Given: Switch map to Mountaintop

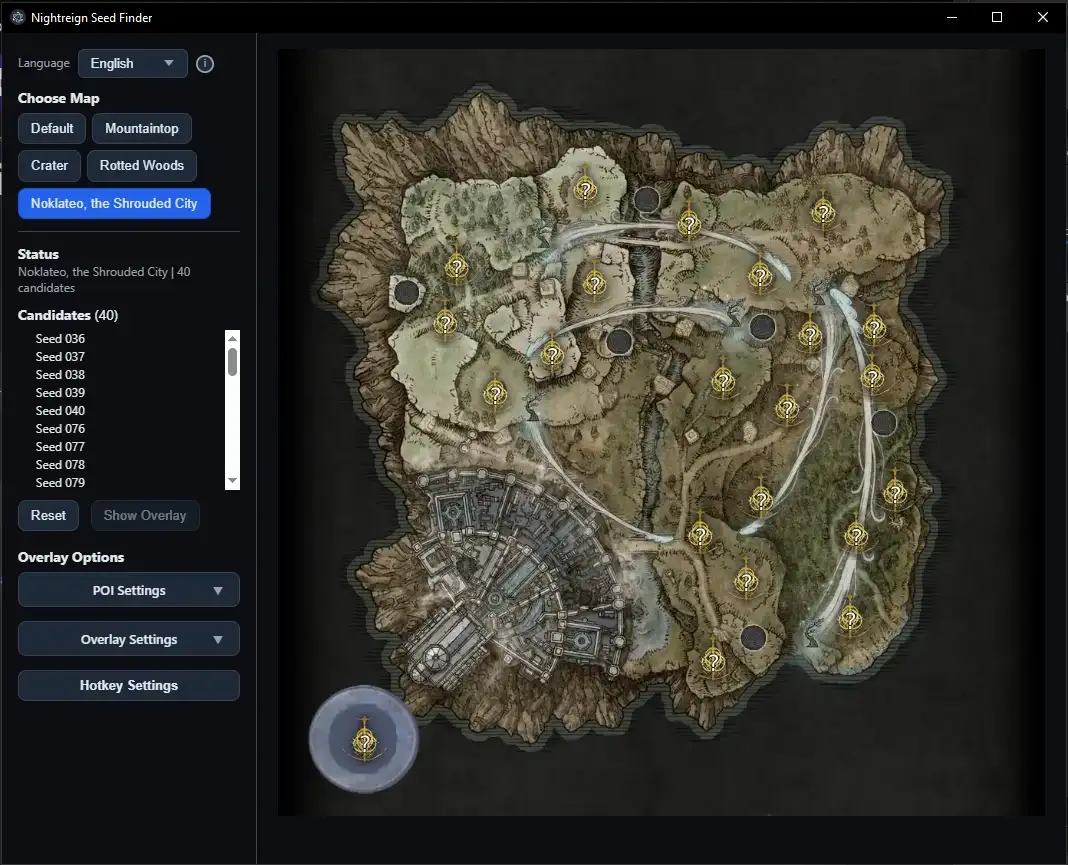Looking at the screenshot, I should (x=142, y=128).
